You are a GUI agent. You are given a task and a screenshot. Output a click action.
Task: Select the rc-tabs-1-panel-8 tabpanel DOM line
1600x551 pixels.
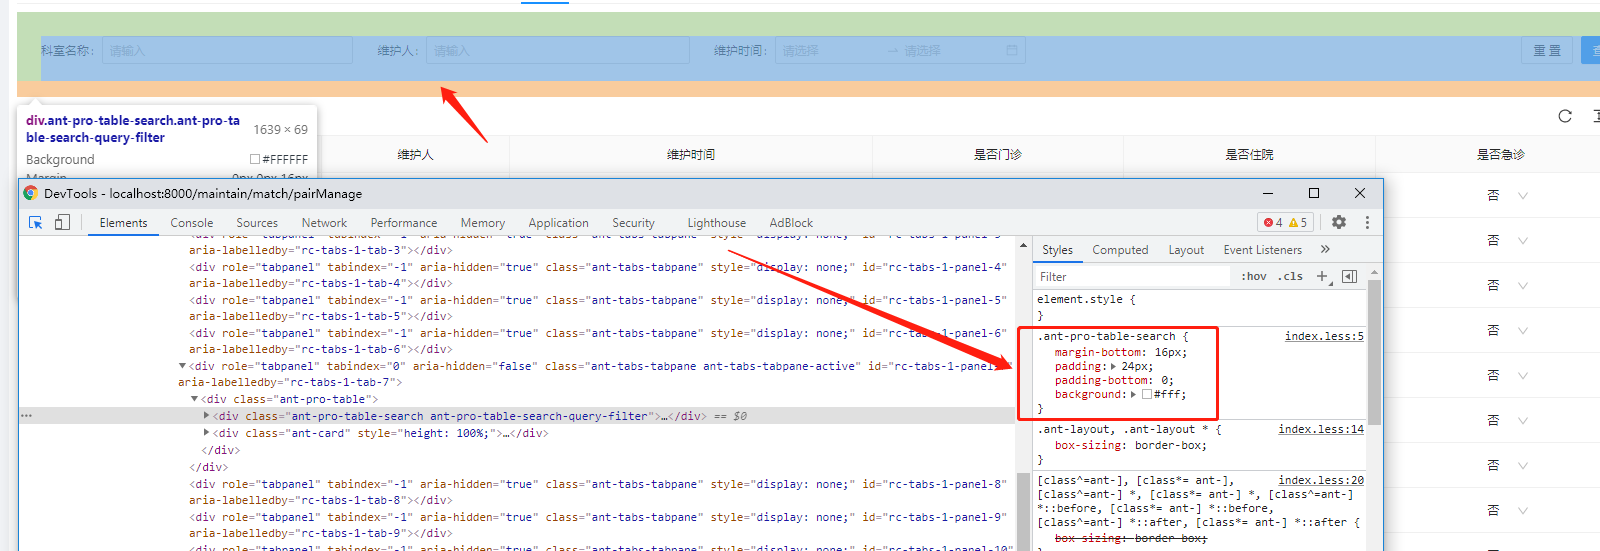597,492
